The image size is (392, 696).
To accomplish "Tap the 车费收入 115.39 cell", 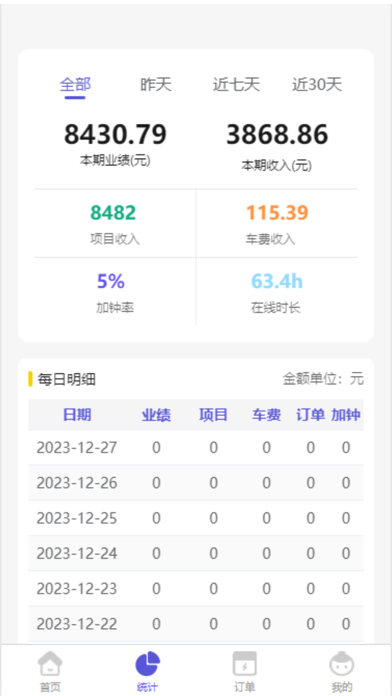I will (x=277, y=223).
